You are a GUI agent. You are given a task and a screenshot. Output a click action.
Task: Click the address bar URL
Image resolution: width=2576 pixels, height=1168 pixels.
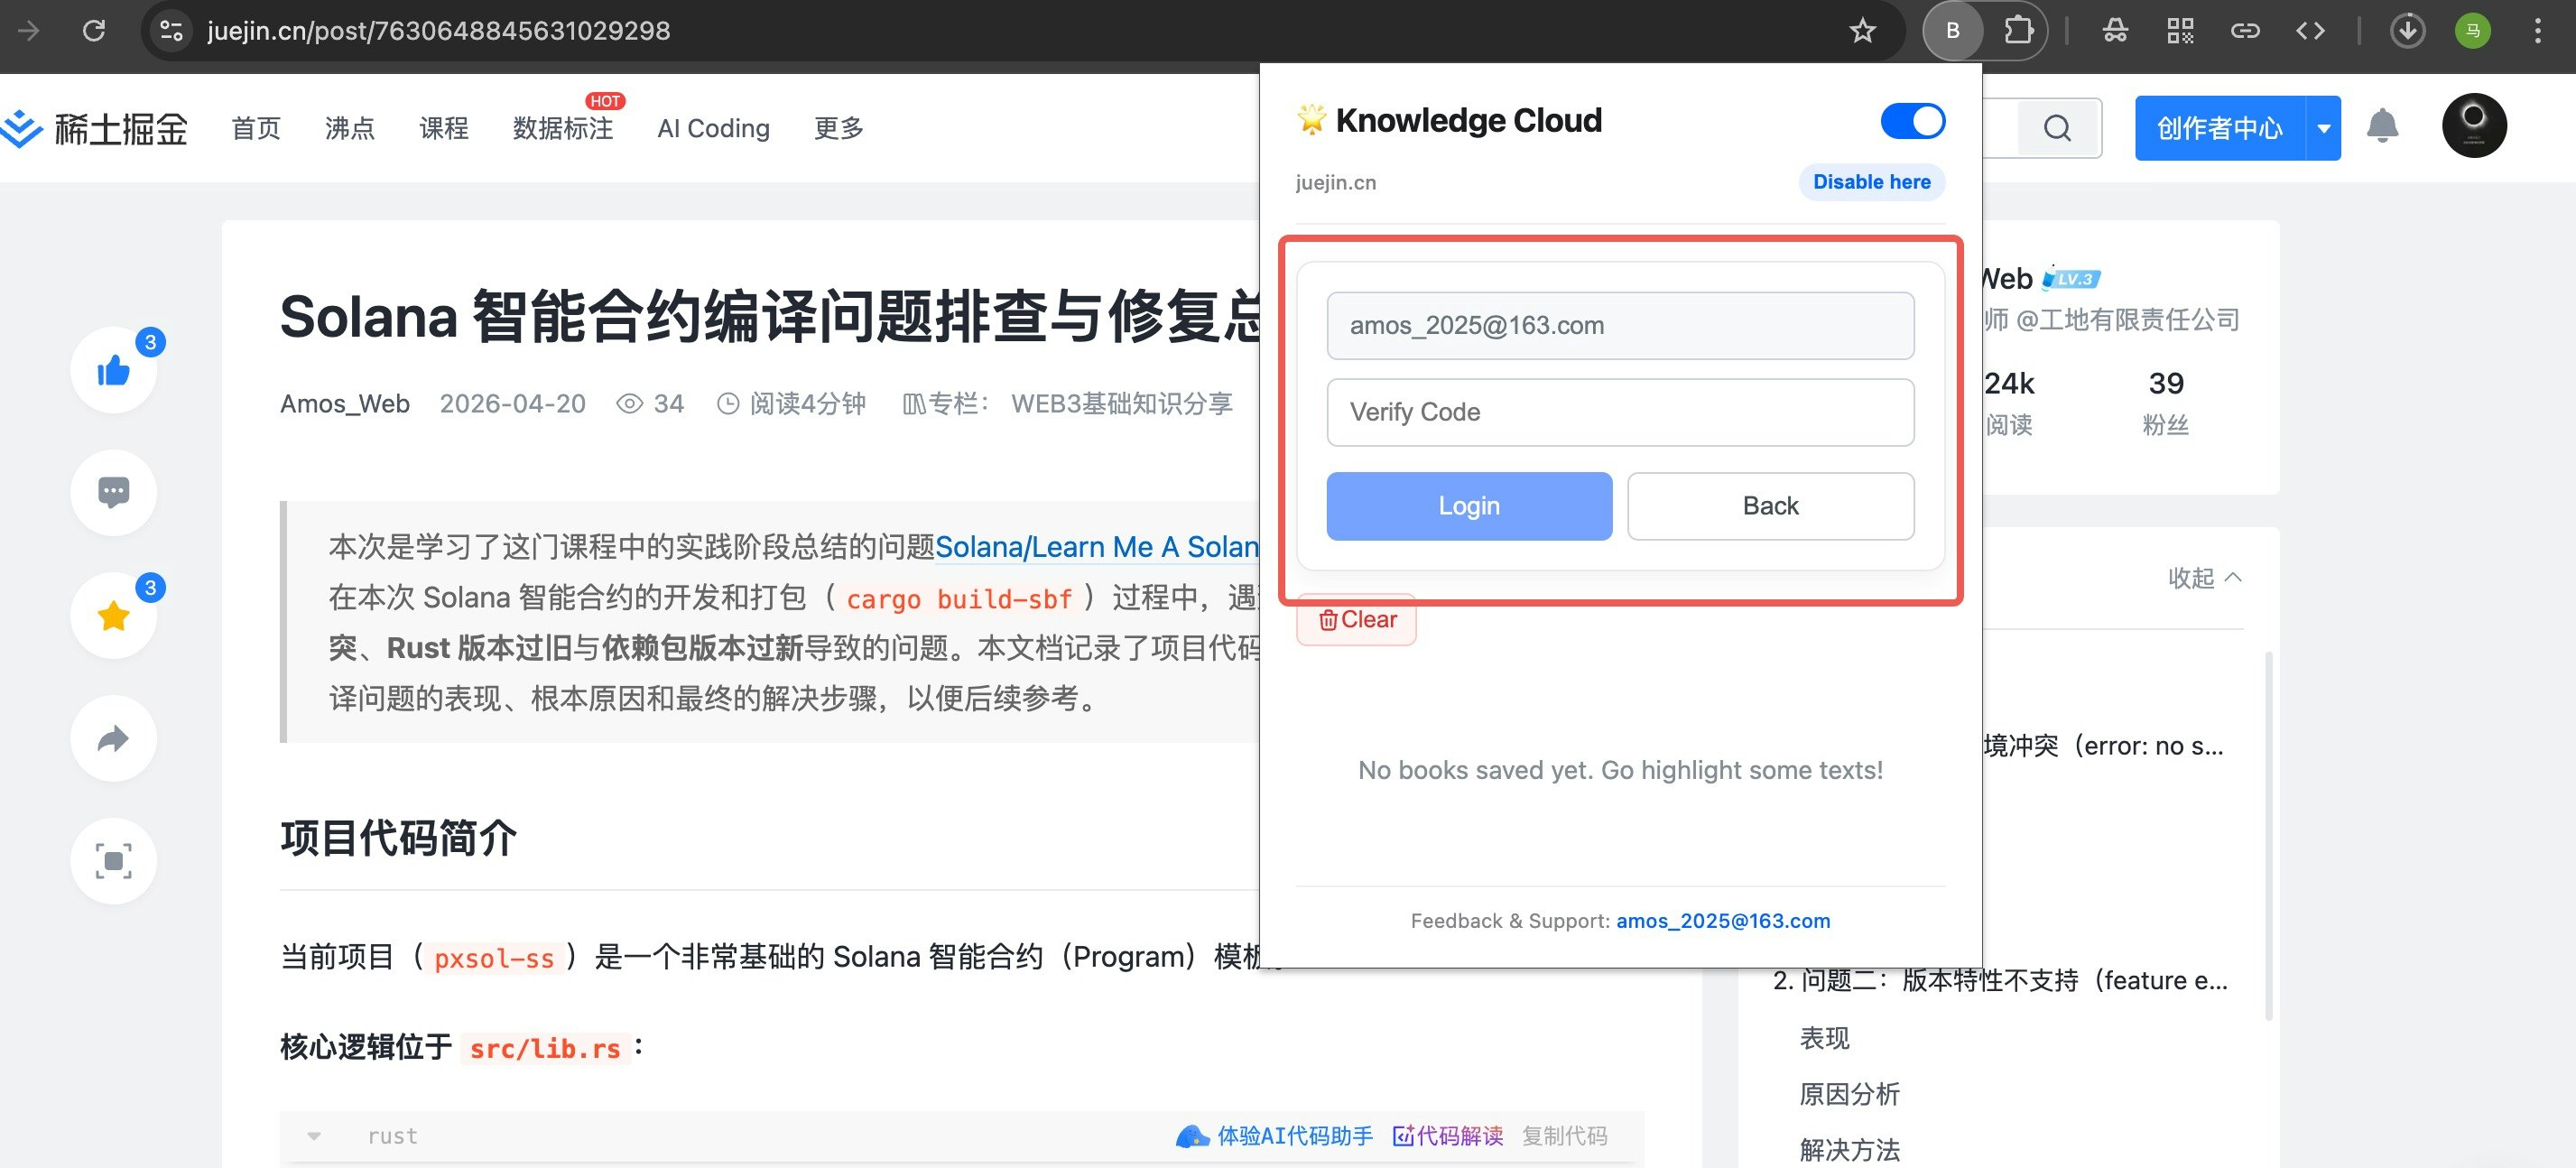pyautogui.click(x=438, y=31)
